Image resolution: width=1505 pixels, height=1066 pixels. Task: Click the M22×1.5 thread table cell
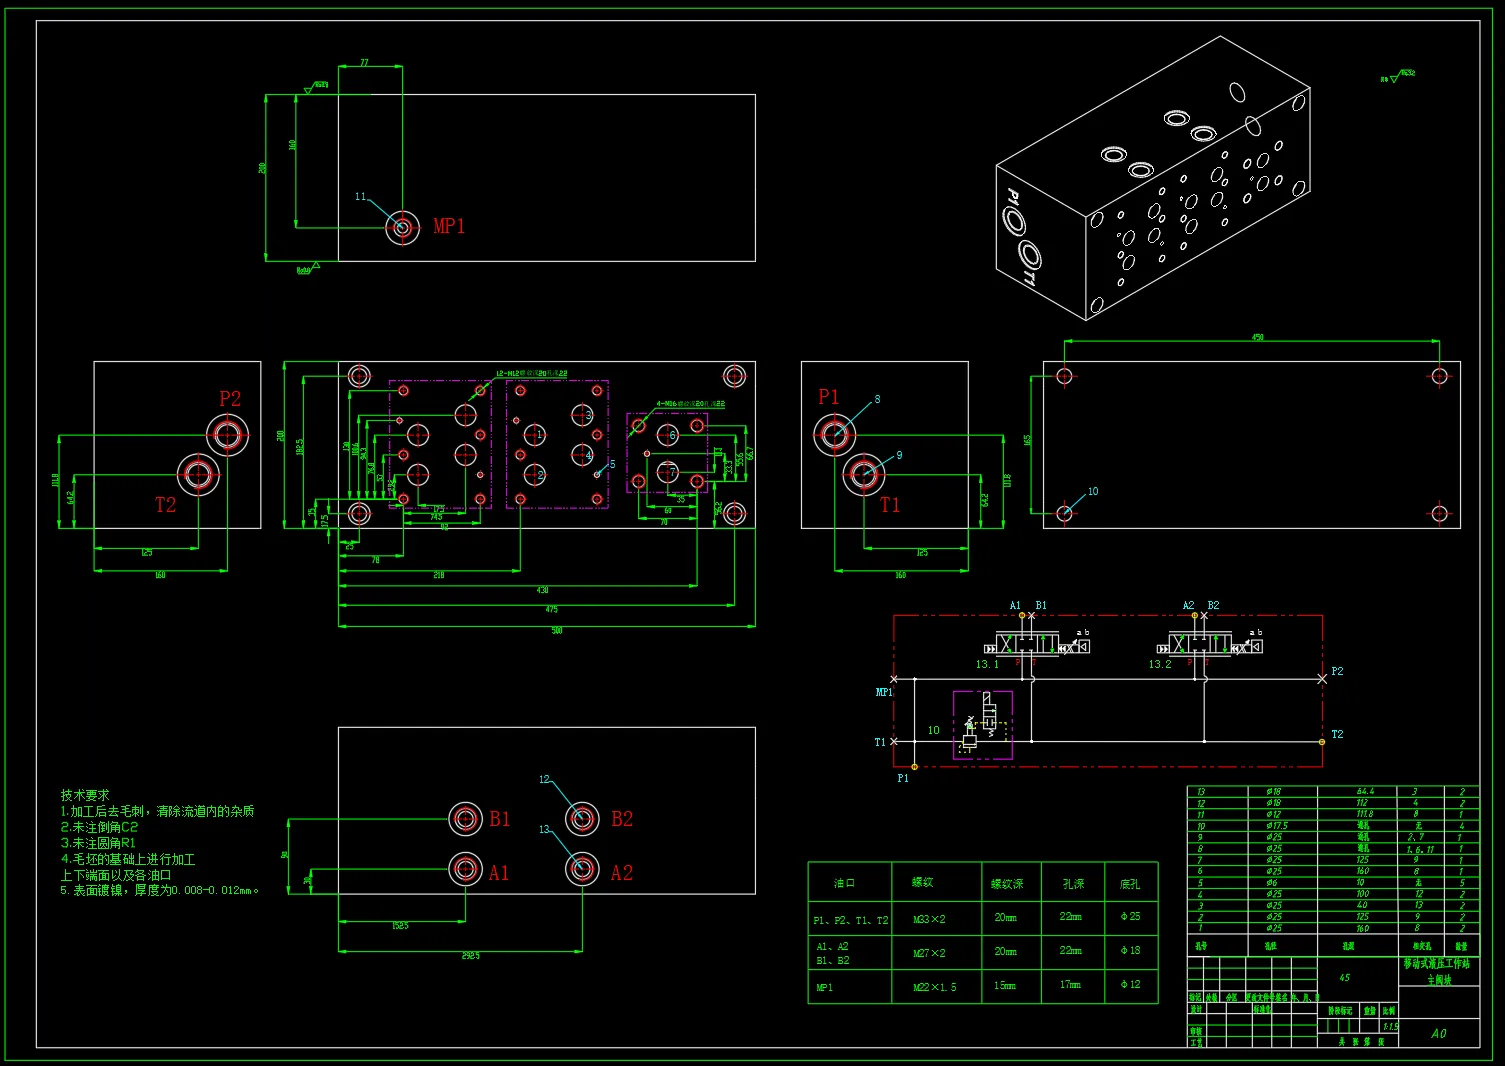pos(935,987)
